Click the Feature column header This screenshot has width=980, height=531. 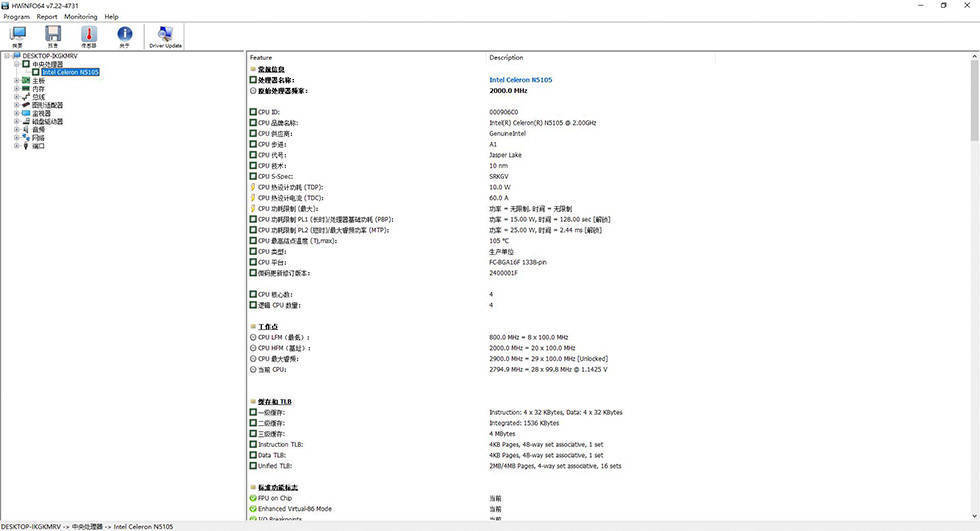click(x=367, y=57)
